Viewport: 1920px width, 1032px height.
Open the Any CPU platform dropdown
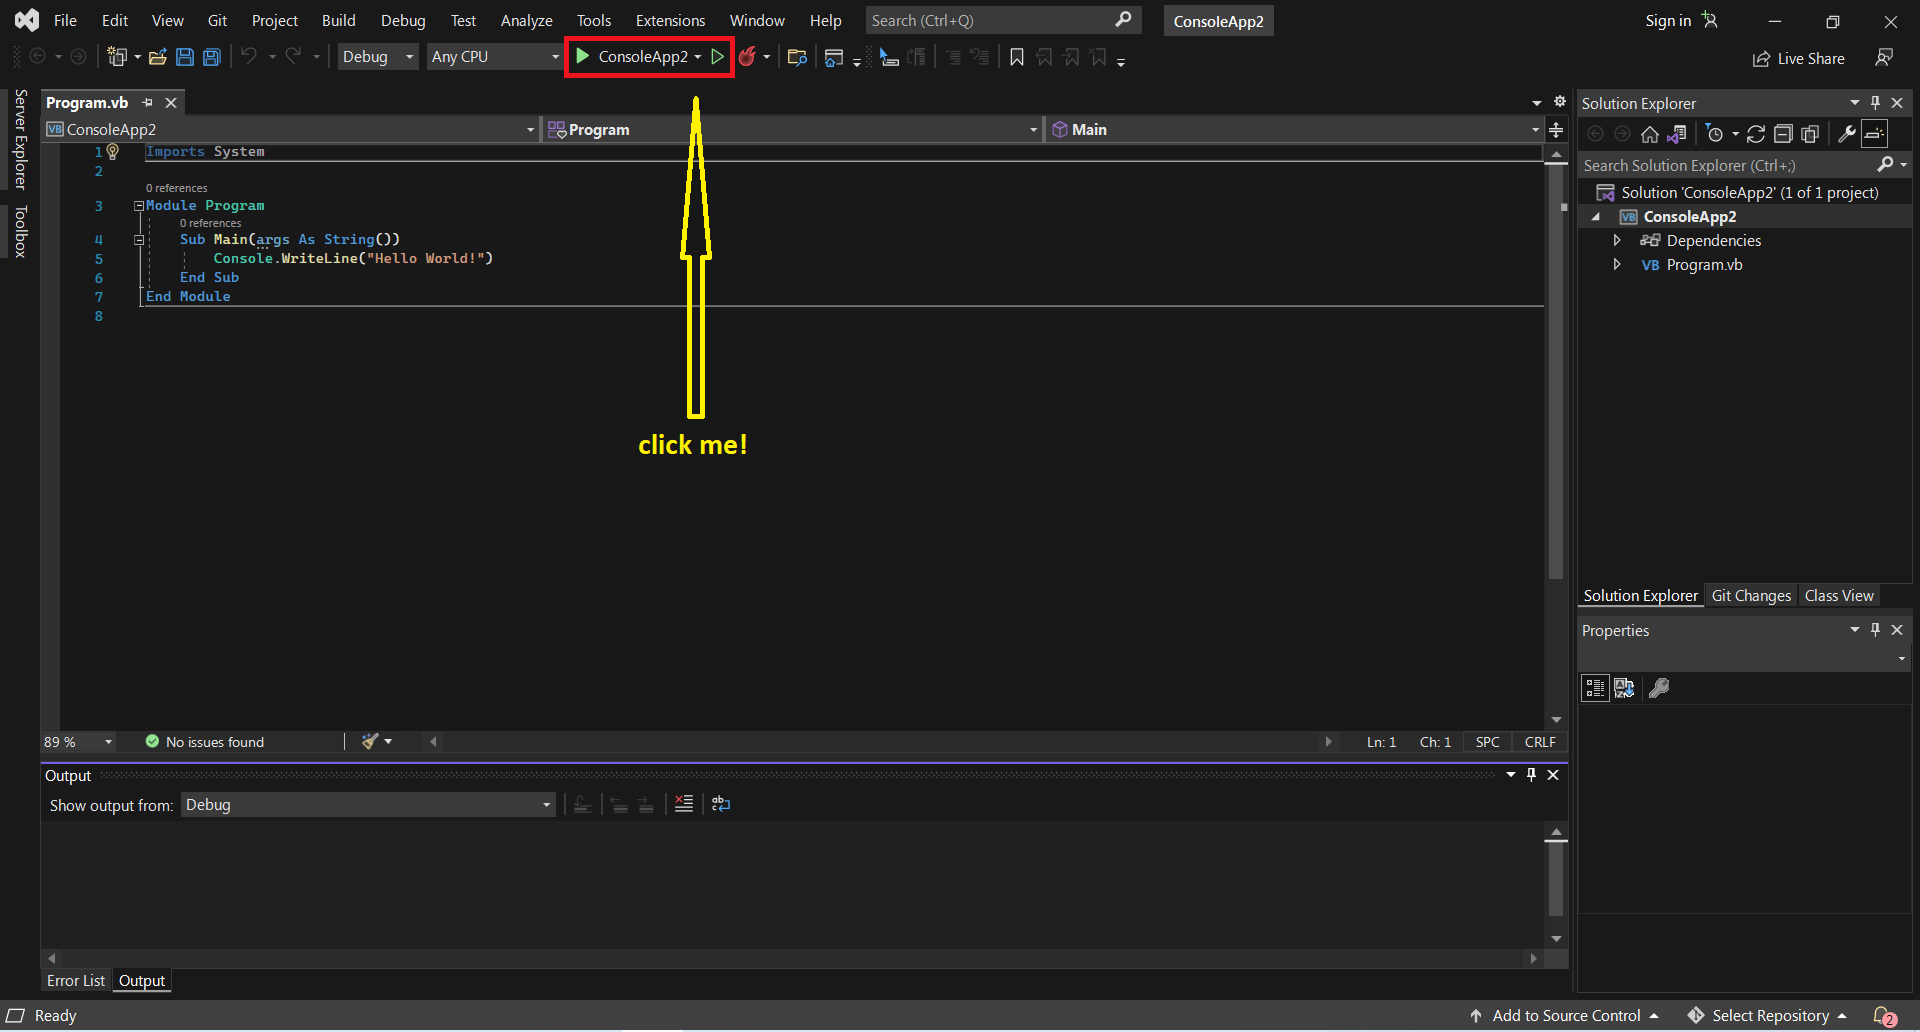pos(495,57)
